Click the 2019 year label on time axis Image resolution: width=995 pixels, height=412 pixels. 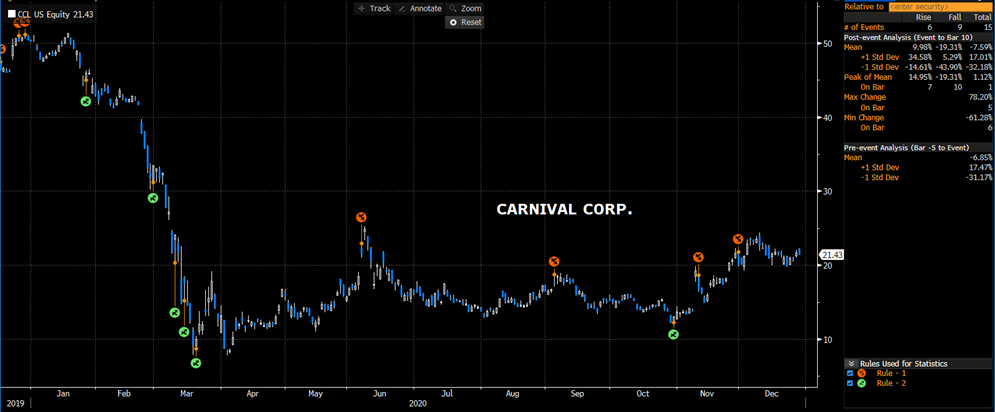15,403
